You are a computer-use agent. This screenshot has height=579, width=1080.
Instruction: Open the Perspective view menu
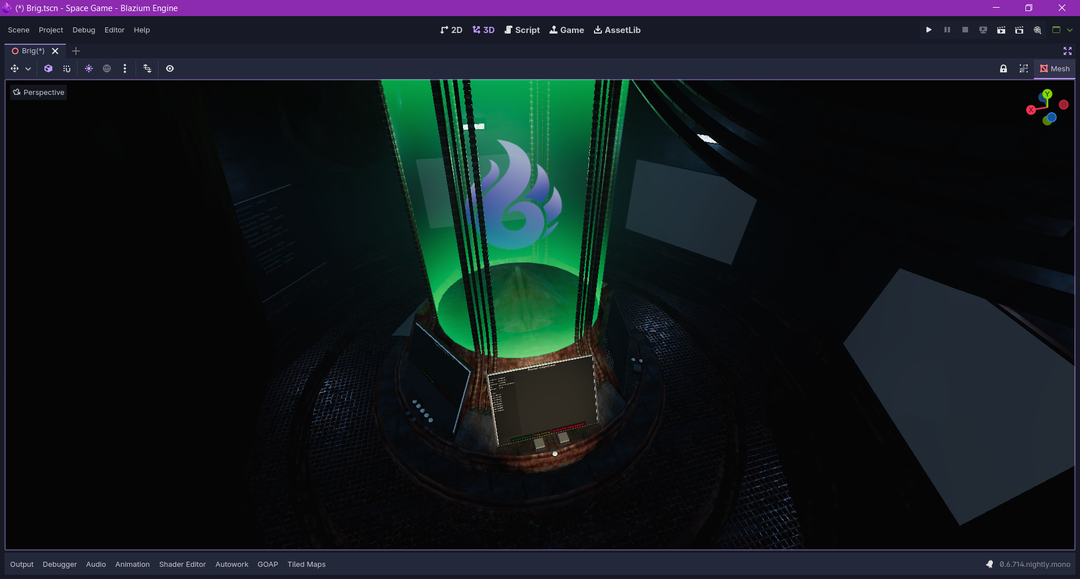pos(39,92)
